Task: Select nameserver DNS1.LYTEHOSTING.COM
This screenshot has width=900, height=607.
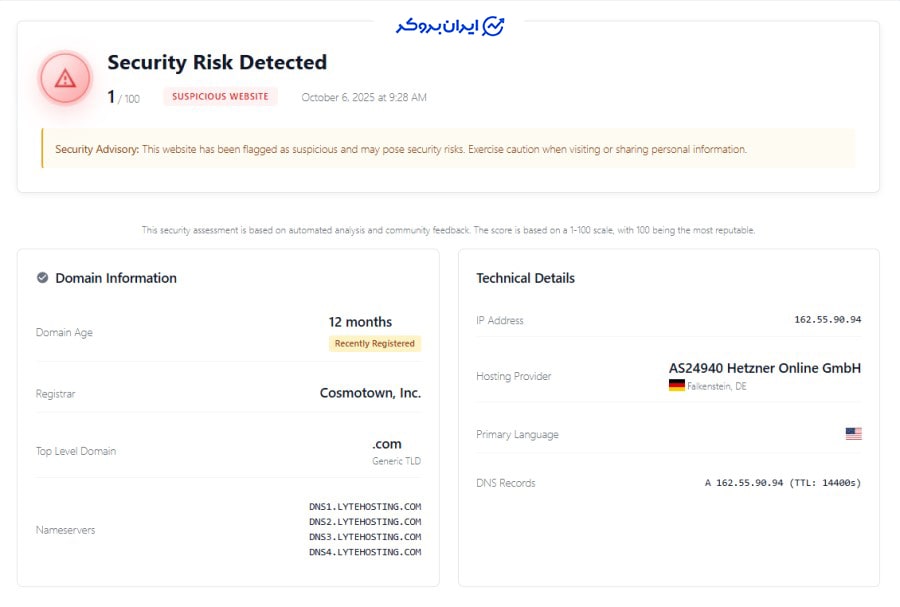Action: click(x=367, y=507)
